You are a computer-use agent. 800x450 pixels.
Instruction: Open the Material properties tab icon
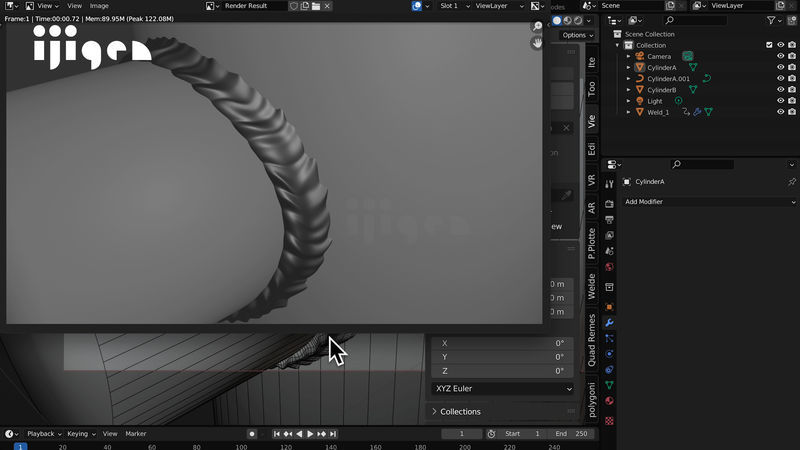click(x=609, y=401)
